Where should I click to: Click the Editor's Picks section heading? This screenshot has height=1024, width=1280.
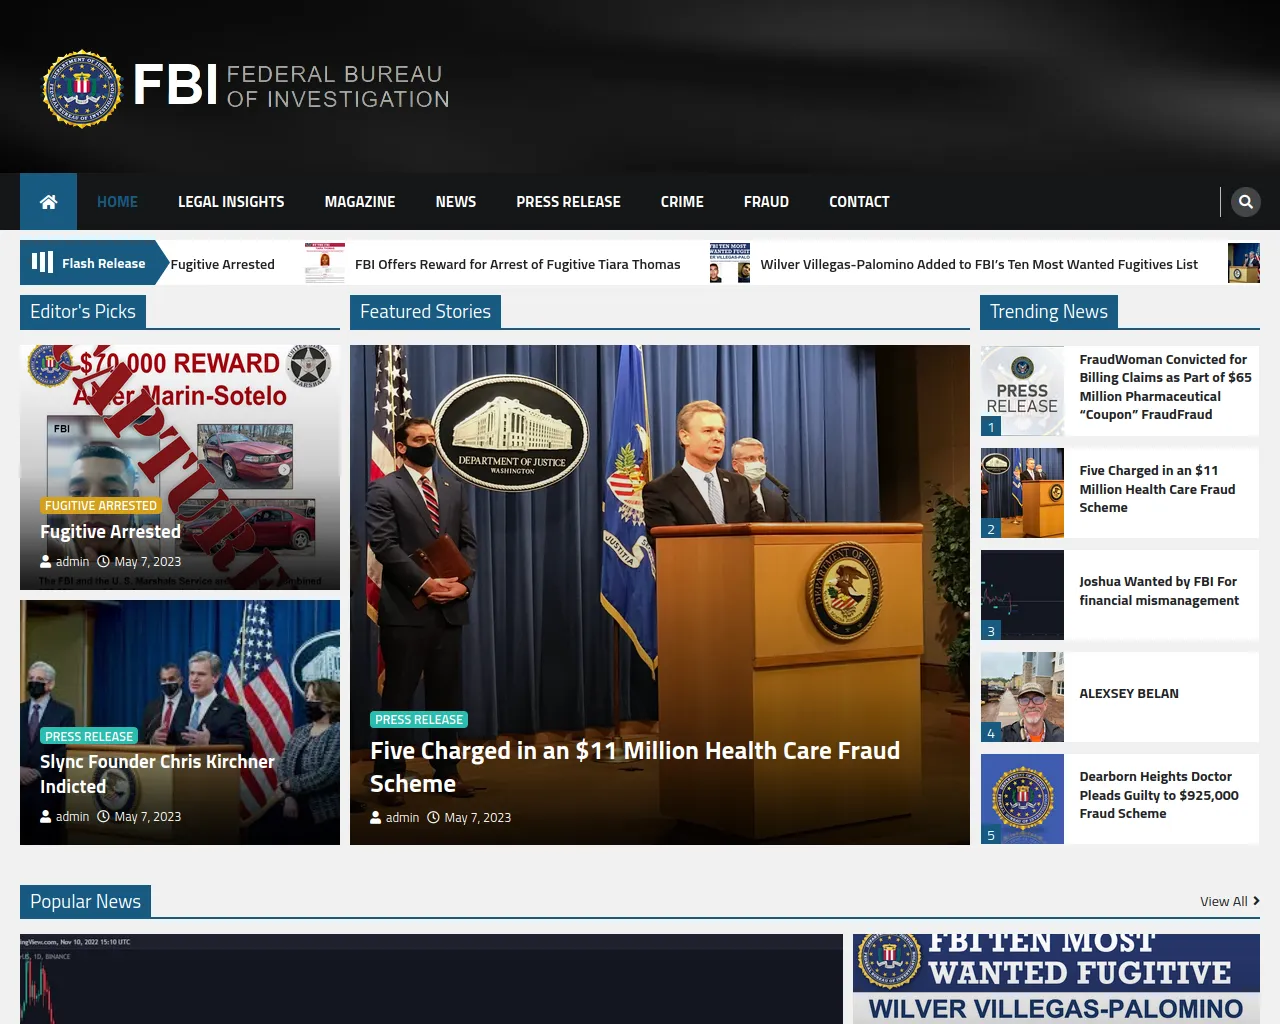click(x=83, y=312)
